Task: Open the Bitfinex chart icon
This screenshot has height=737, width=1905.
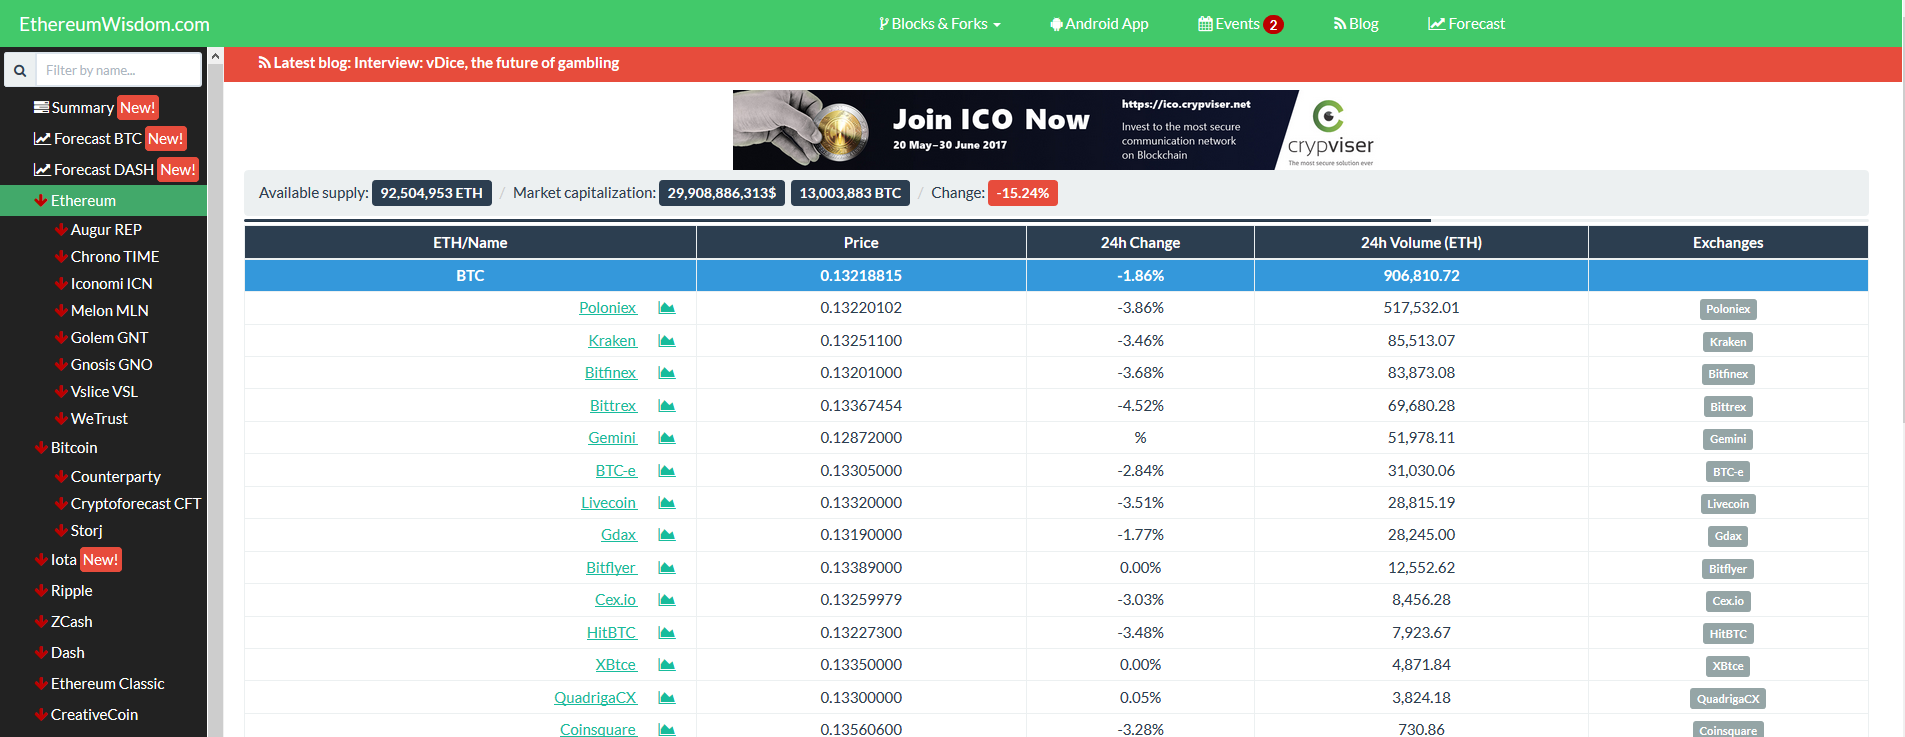Action: tap(667, 373)
